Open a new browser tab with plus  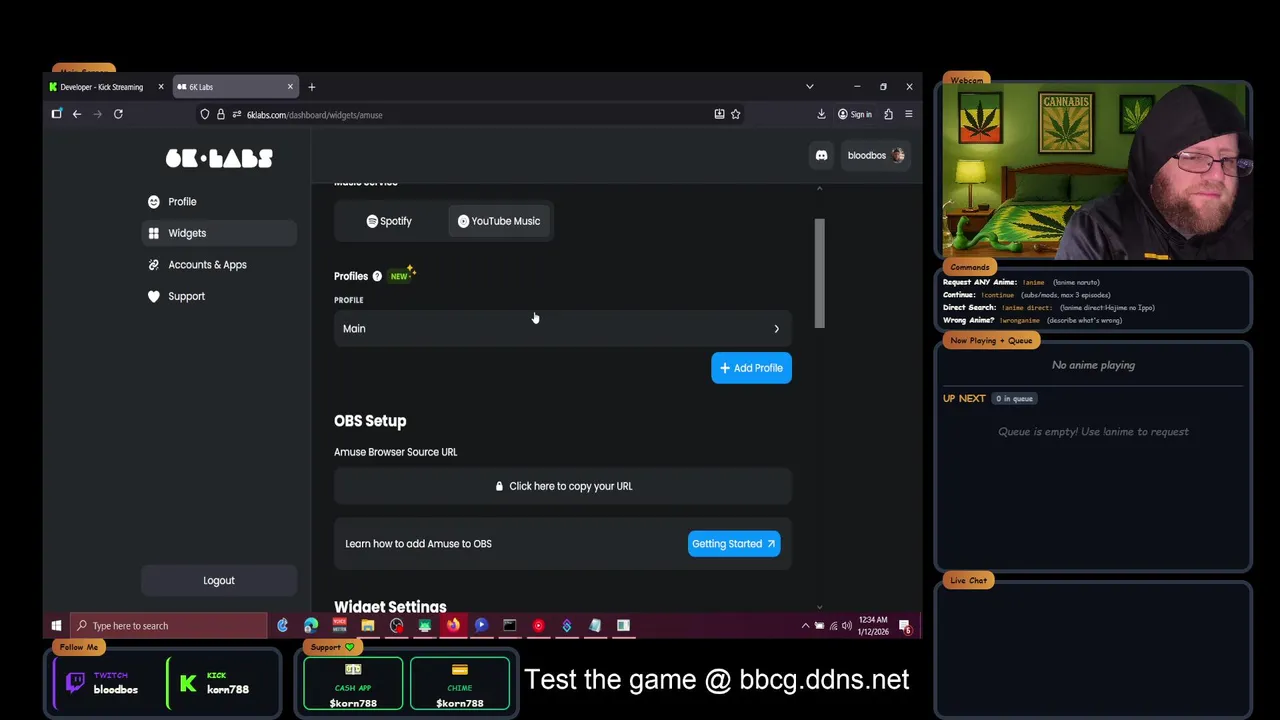click(x=311, y=87)
